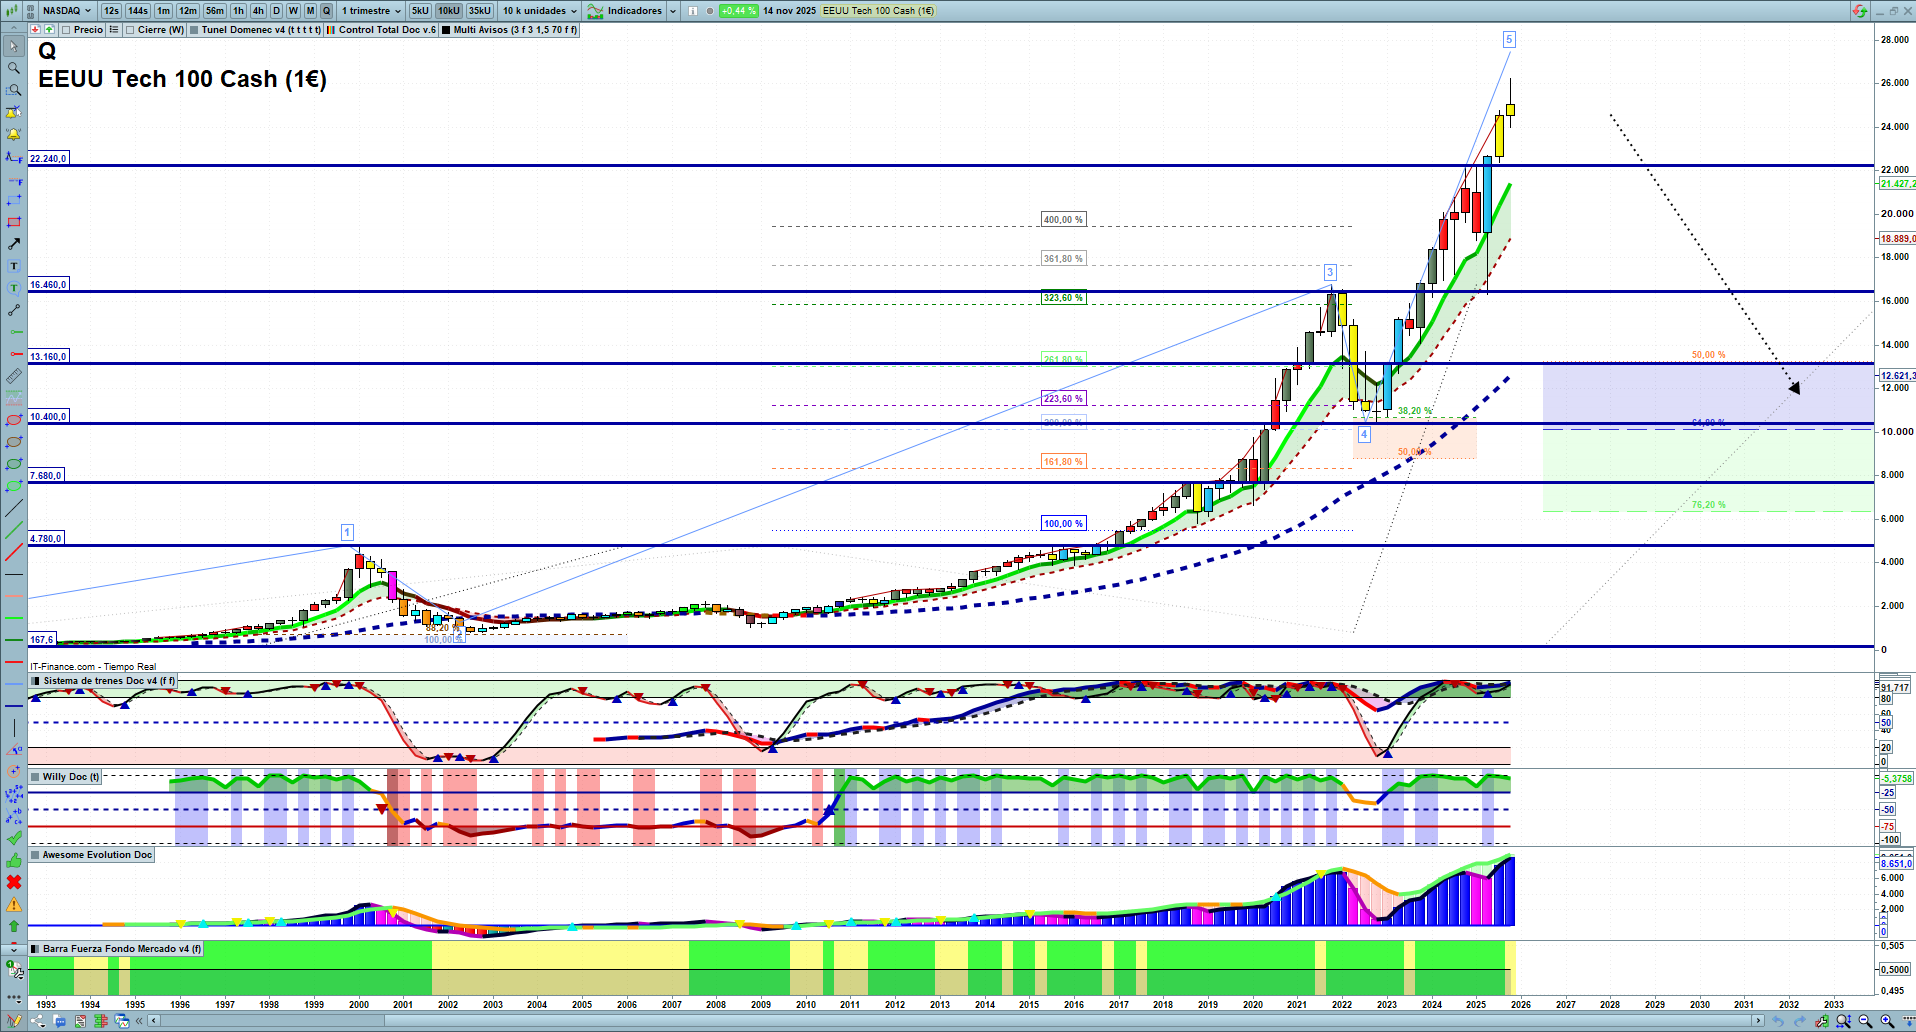The width and height of the screenshot is (1916, 1032).
Task: Toggle the Precio checkbox
Action: 66,30
